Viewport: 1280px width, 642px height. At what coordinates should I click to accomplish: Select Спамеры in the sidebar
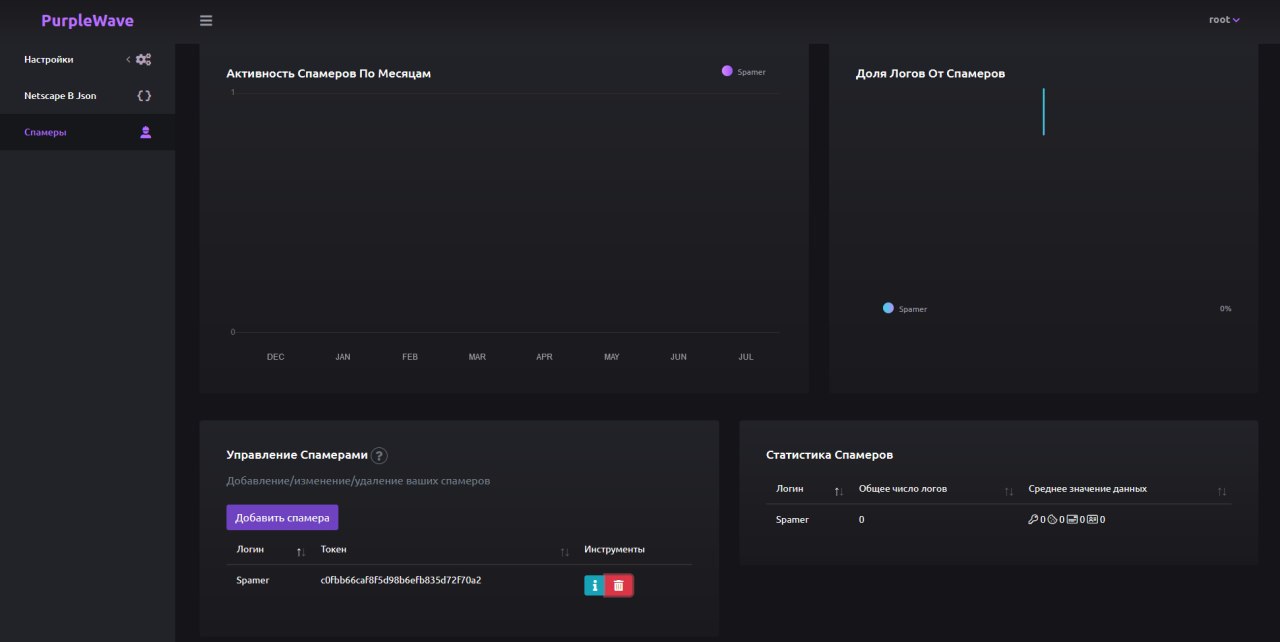point(46,132)
